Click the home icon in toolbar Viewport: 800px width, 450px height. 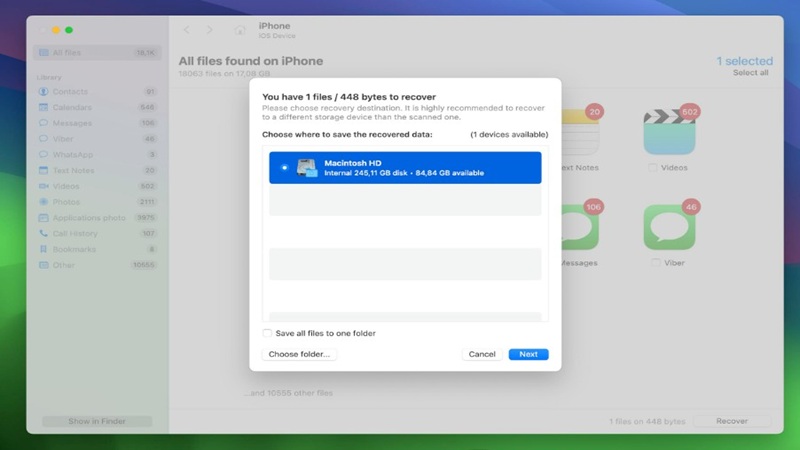pos(240,31)
